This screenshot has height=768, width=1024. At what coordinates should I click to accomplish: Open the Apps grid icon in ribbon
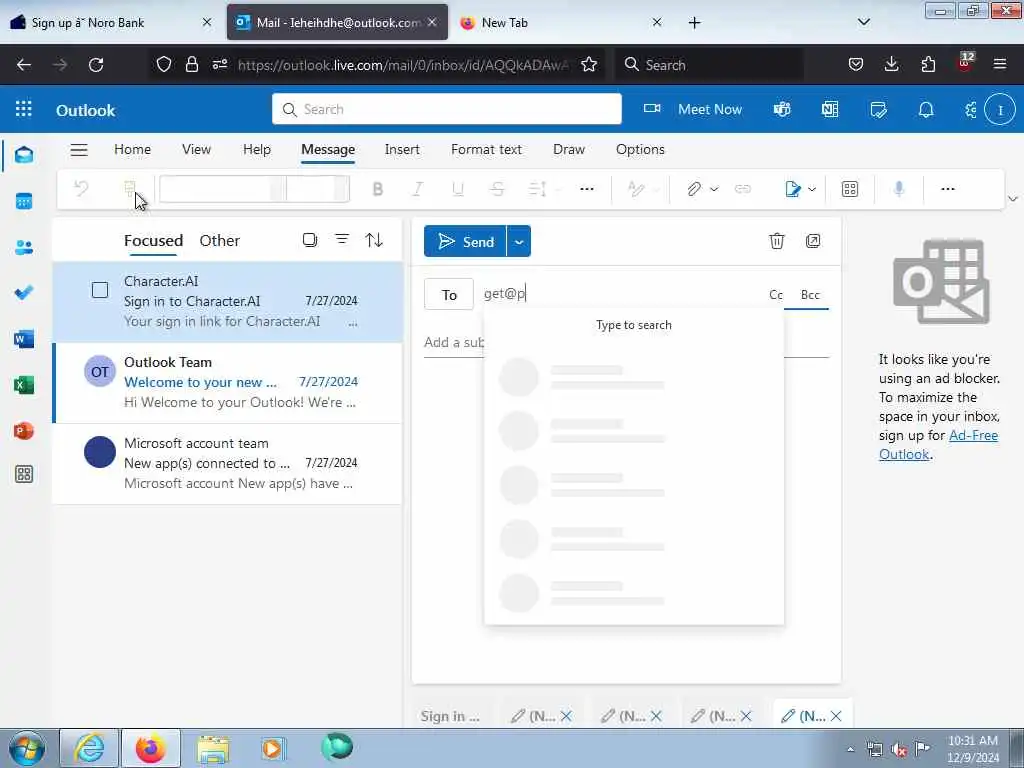(x=850, y=189)
